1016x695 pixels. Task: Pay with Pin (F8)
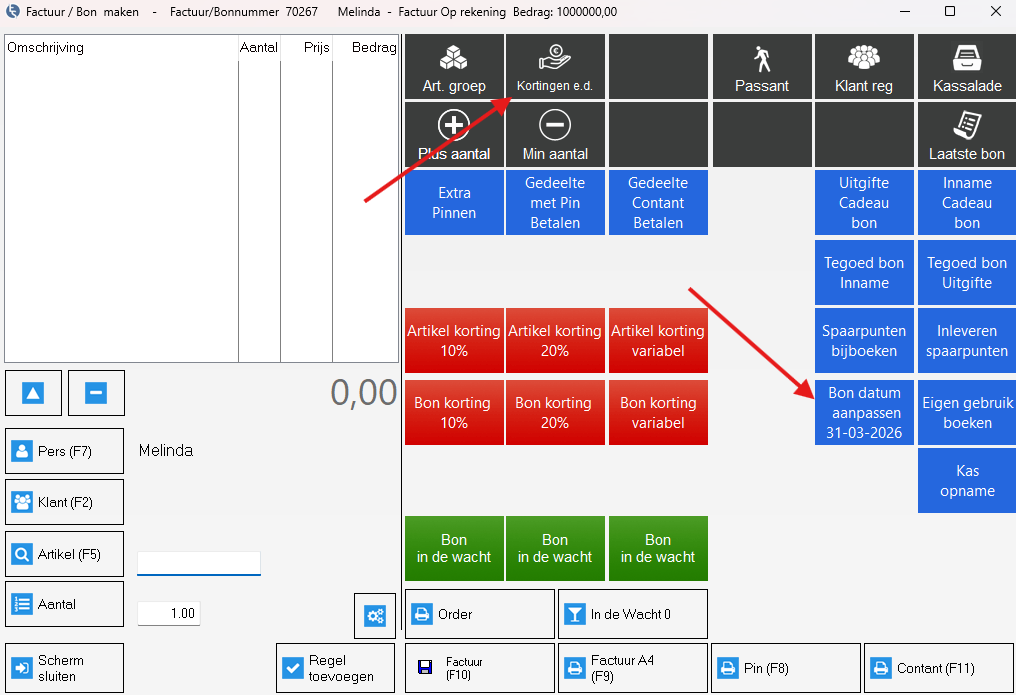(786, 668)
